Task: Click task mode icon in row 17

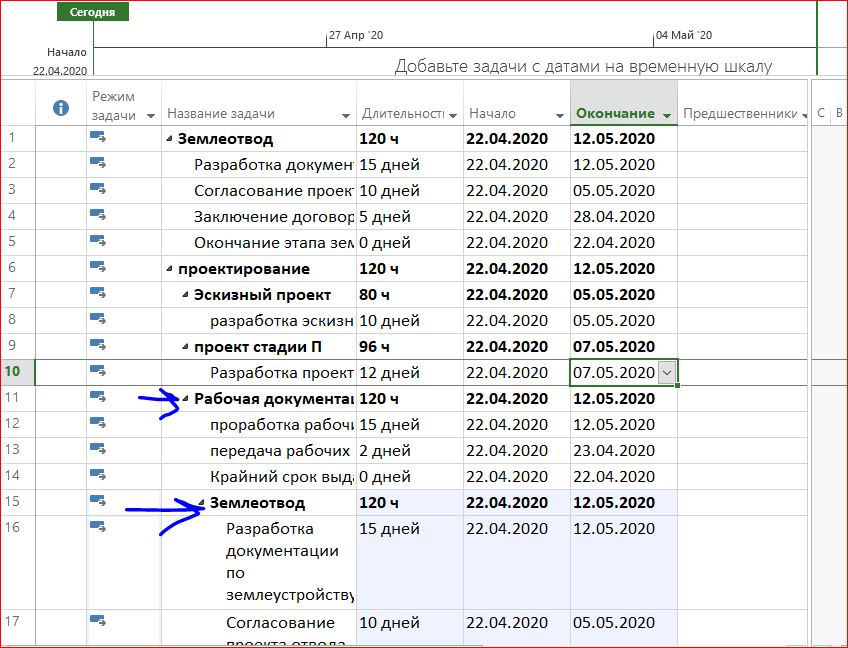Action: [x=98, y=621]
